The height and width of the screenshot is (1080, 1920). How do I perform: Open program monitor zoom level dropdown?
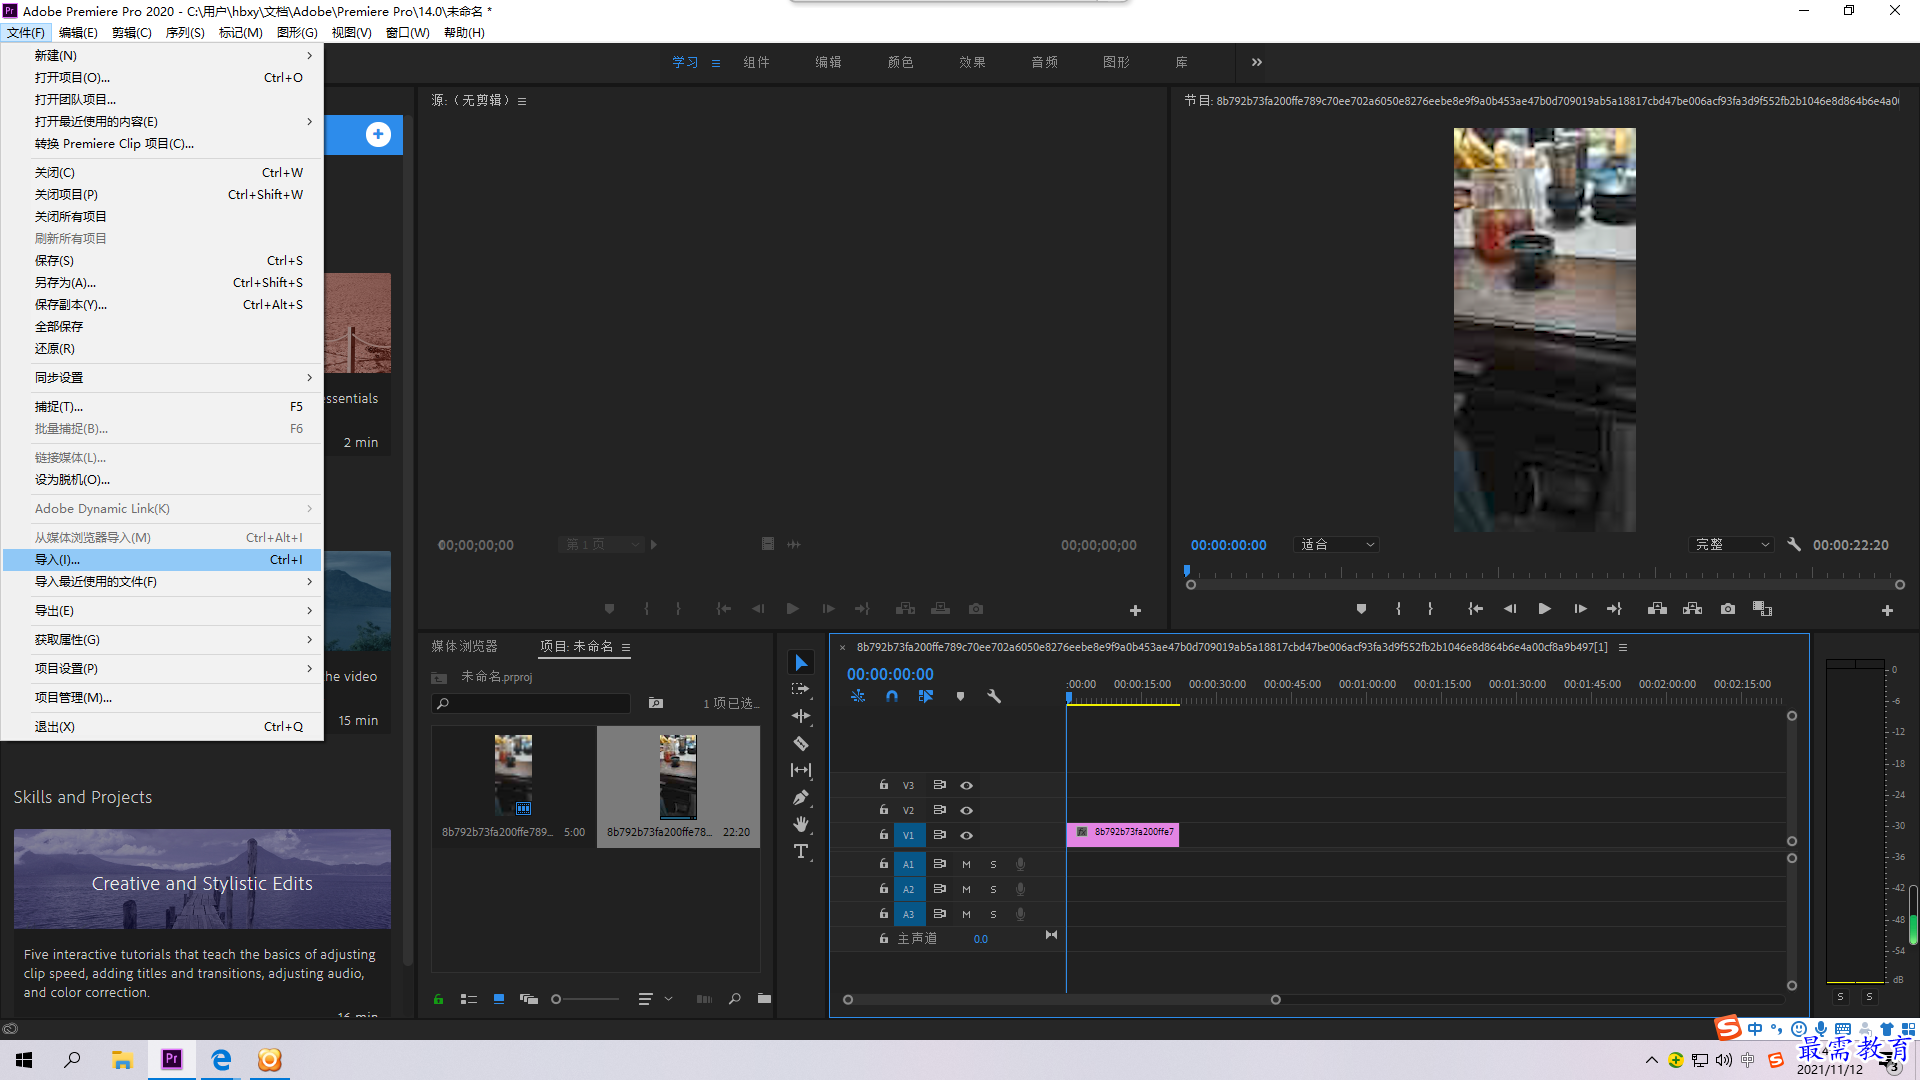coord(1337,545)
